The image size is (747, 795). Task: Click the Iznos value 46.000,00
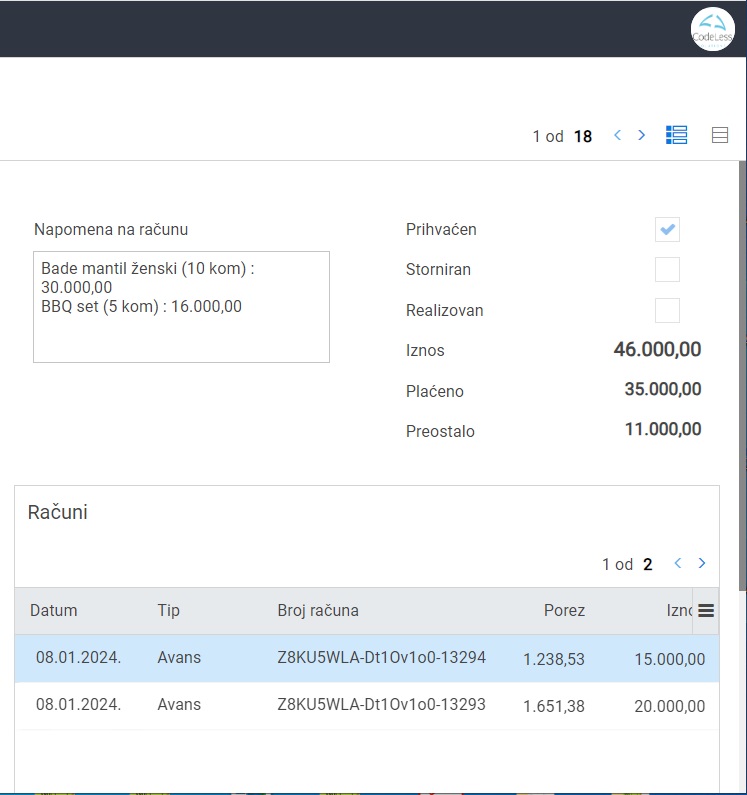pos(657,349)
